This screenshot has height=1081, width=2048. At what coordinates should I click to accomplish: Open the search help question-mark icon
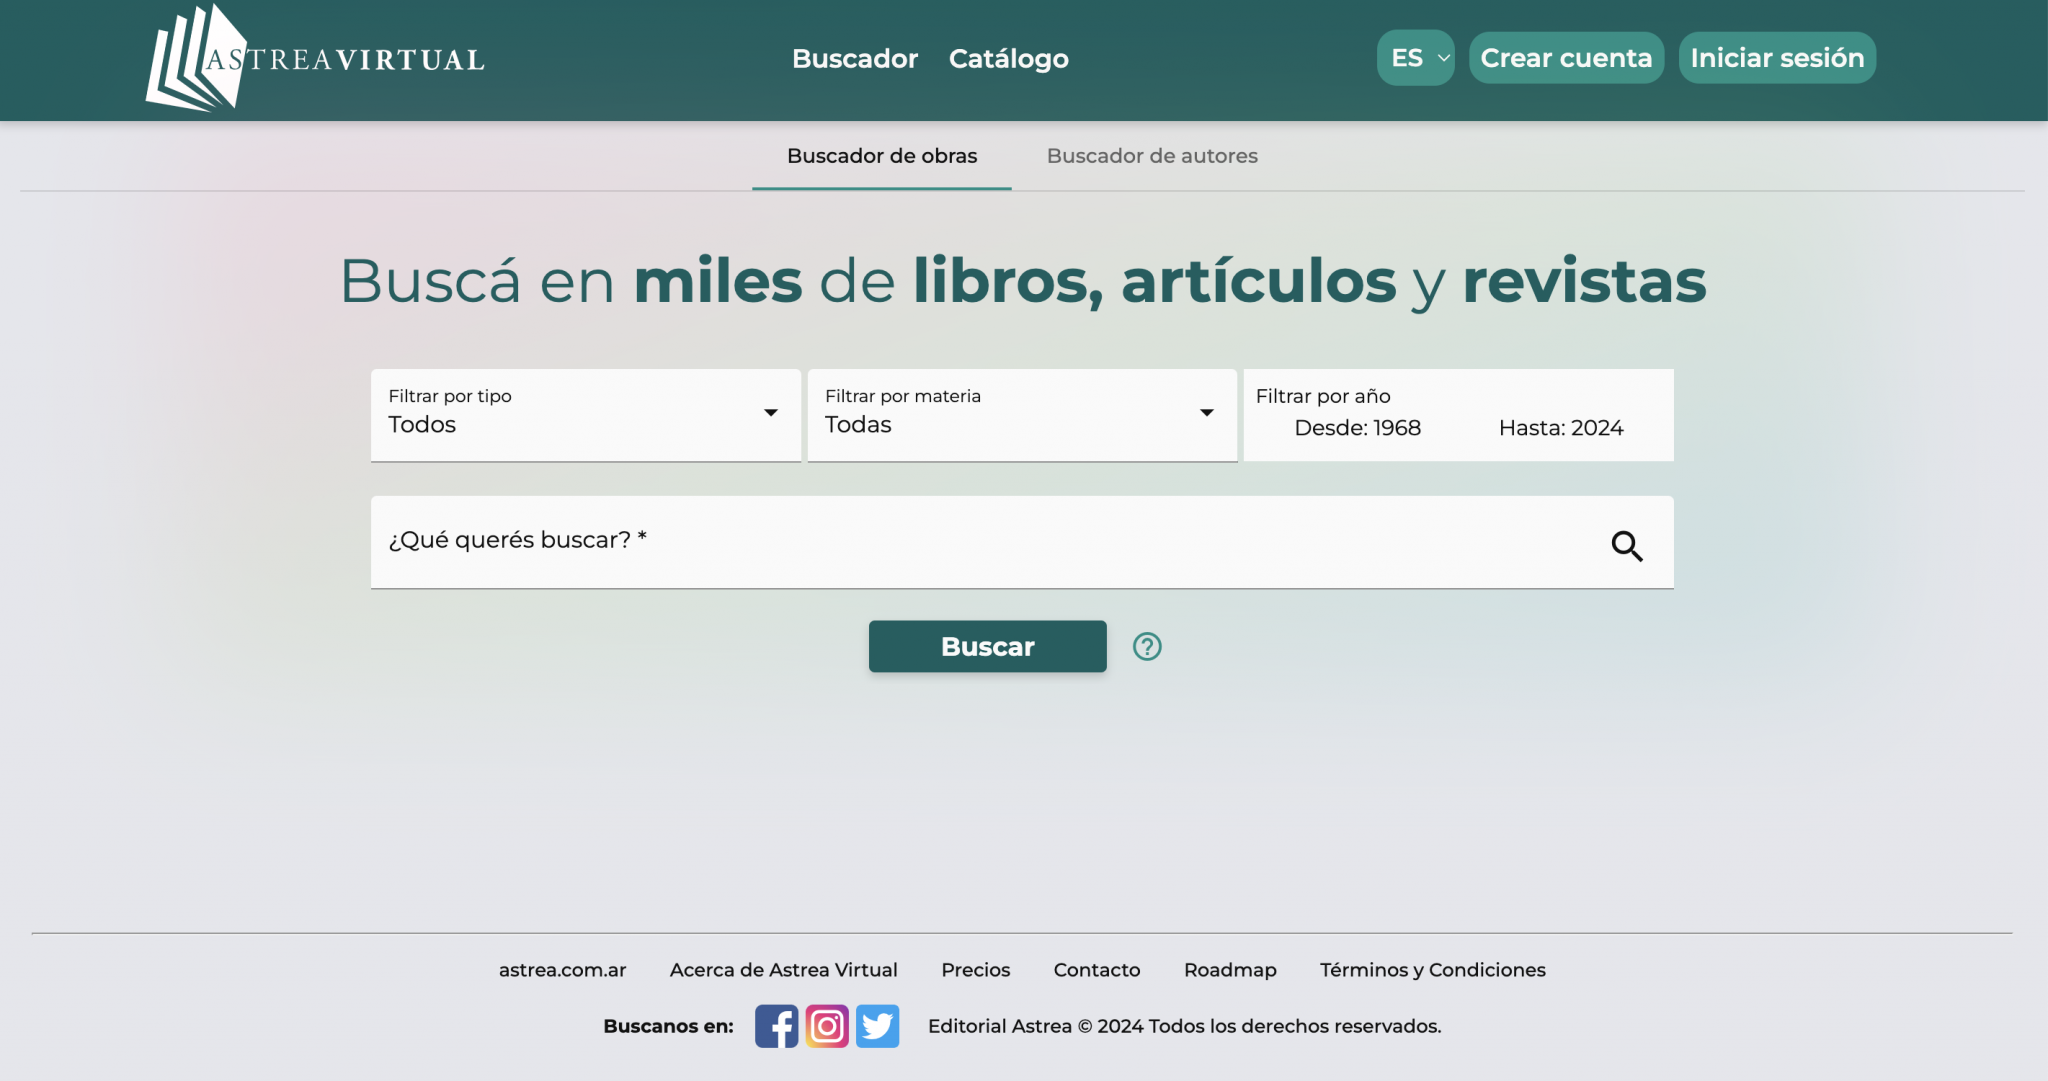click(1147, 647)
